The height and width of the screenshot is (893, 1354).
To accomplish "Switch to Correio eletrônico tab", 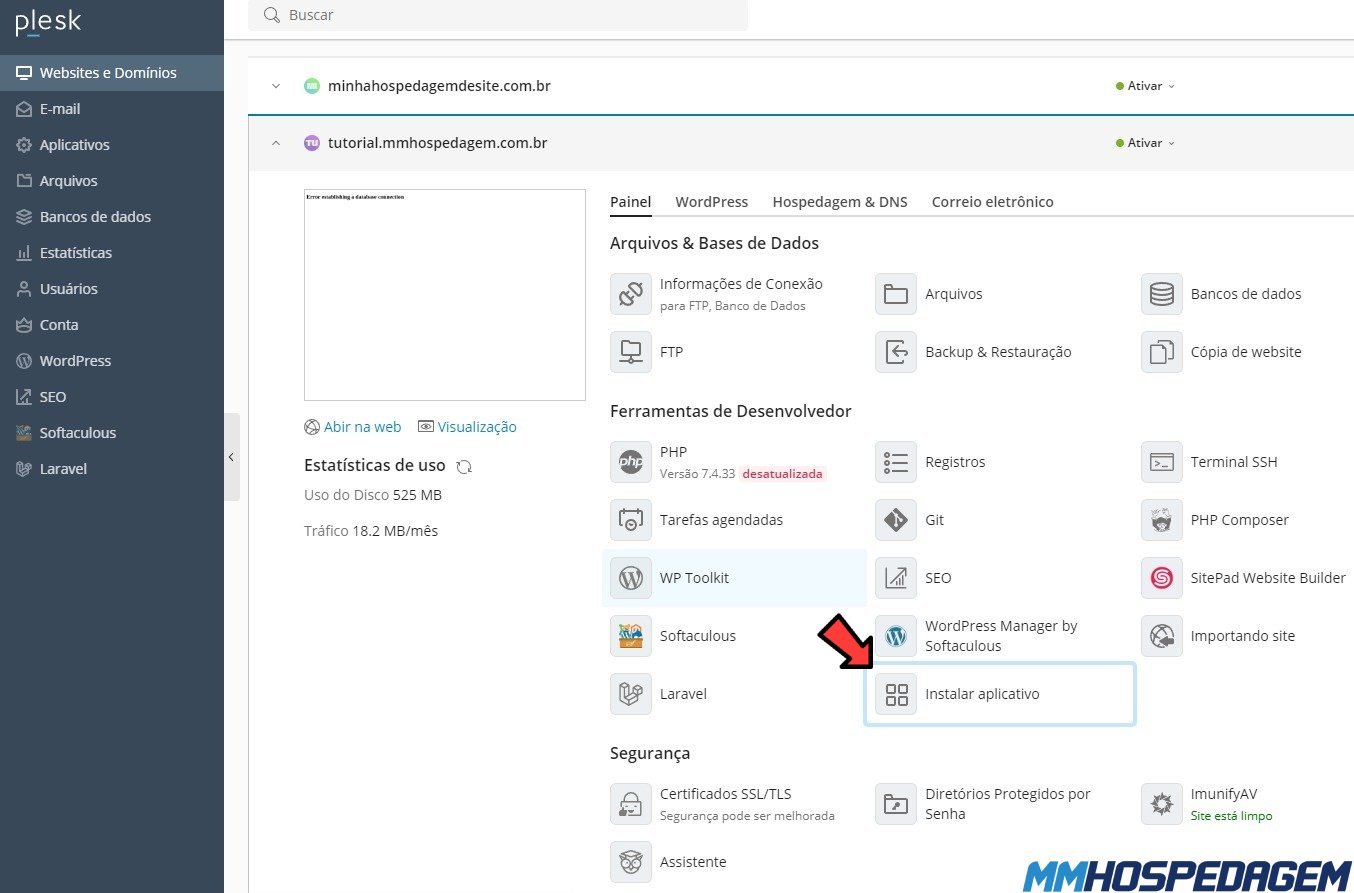I will pyautogui.click(x=993, y=202).
